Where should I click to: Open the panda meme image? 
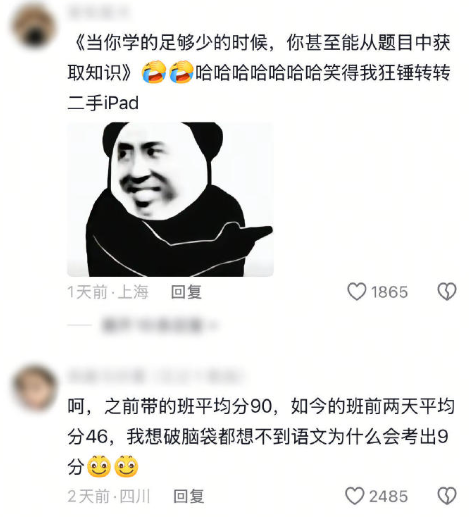pos(170,199)
